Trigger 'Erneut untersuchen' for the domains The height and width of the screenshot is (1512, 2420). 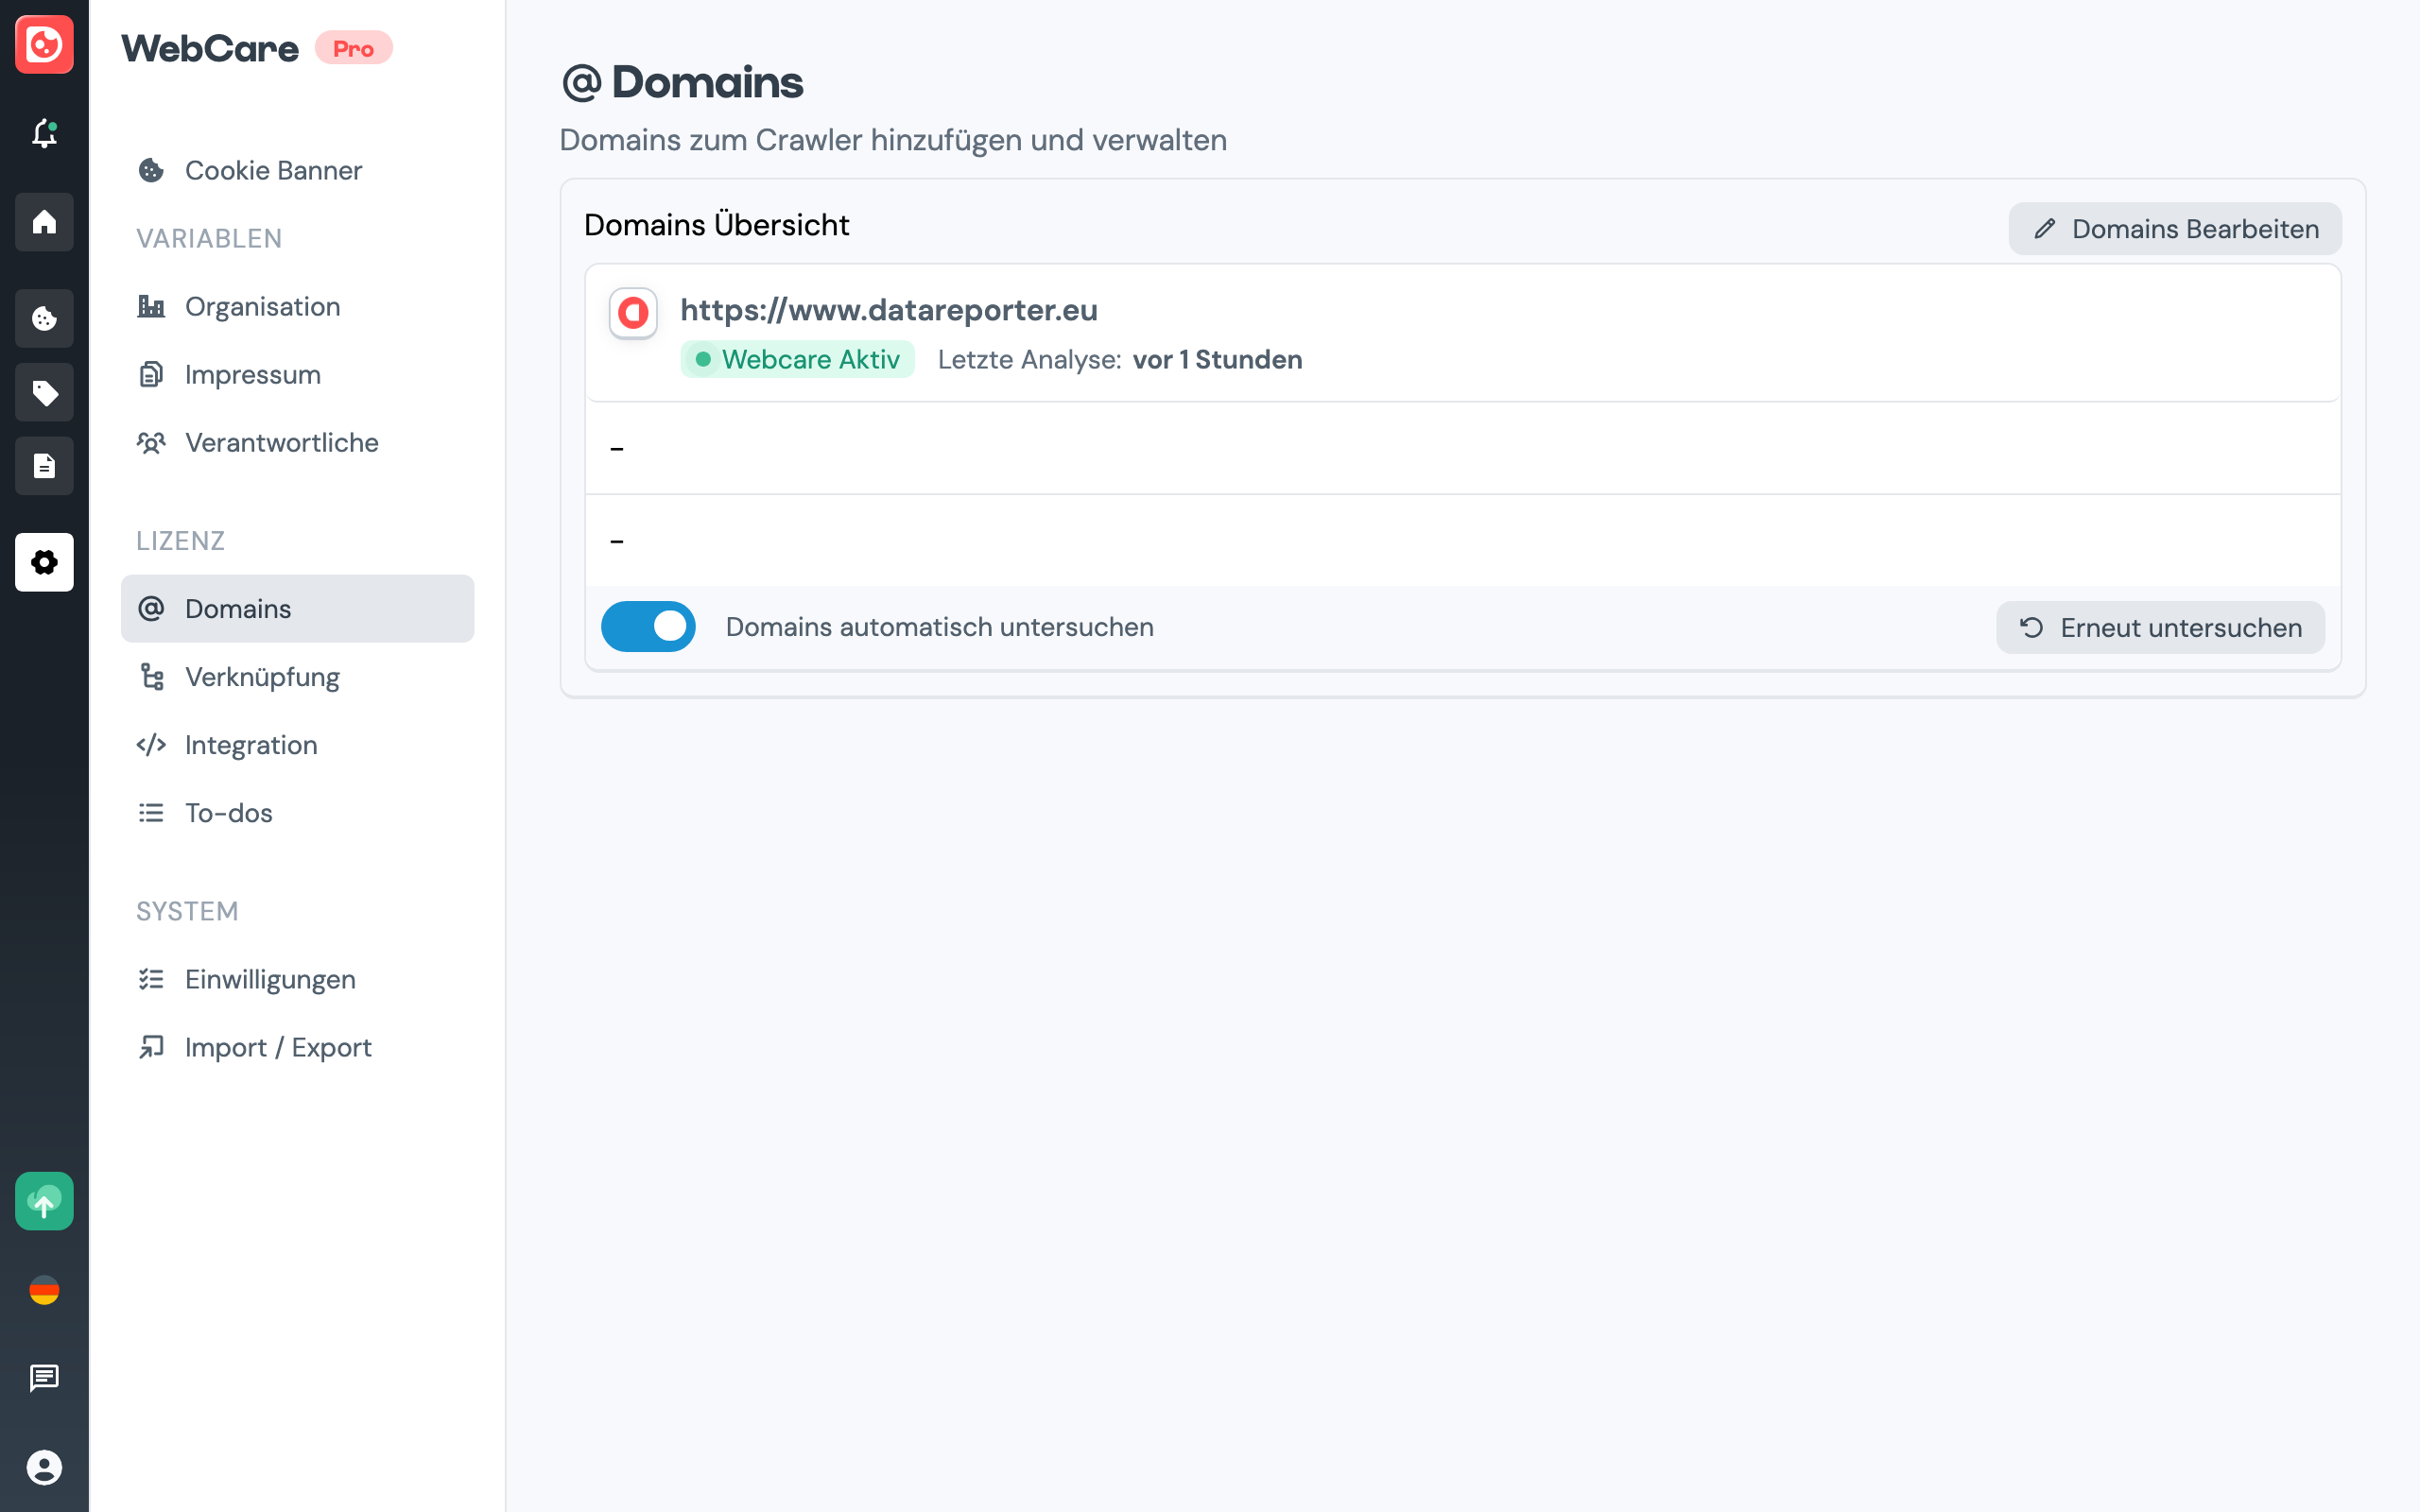(x=2160, y=627)
